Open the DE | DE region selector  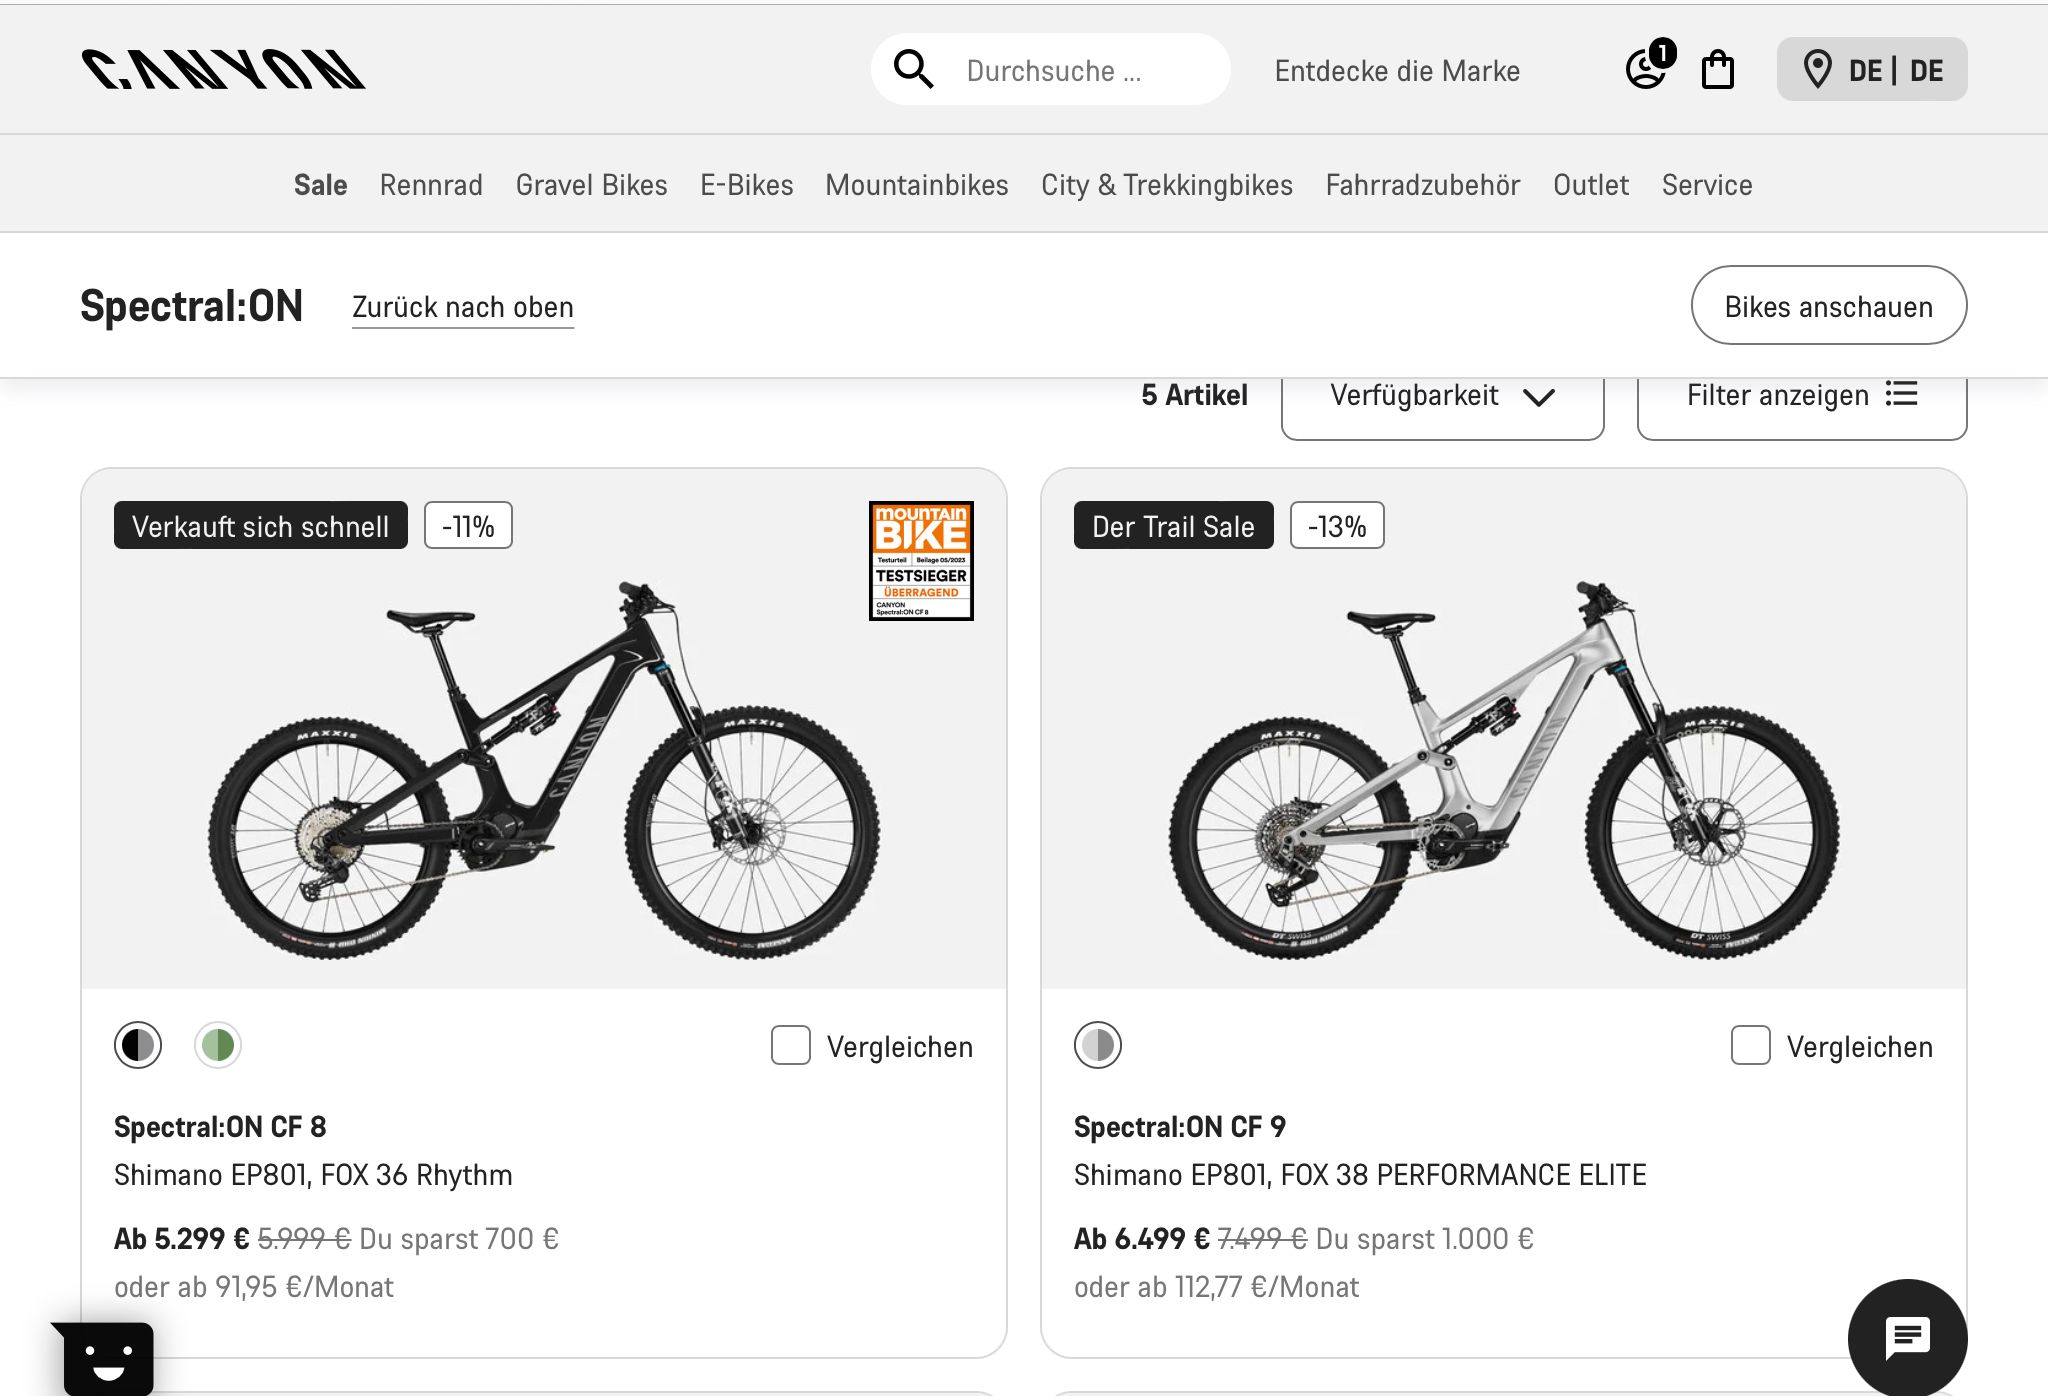pos(1894,70)
